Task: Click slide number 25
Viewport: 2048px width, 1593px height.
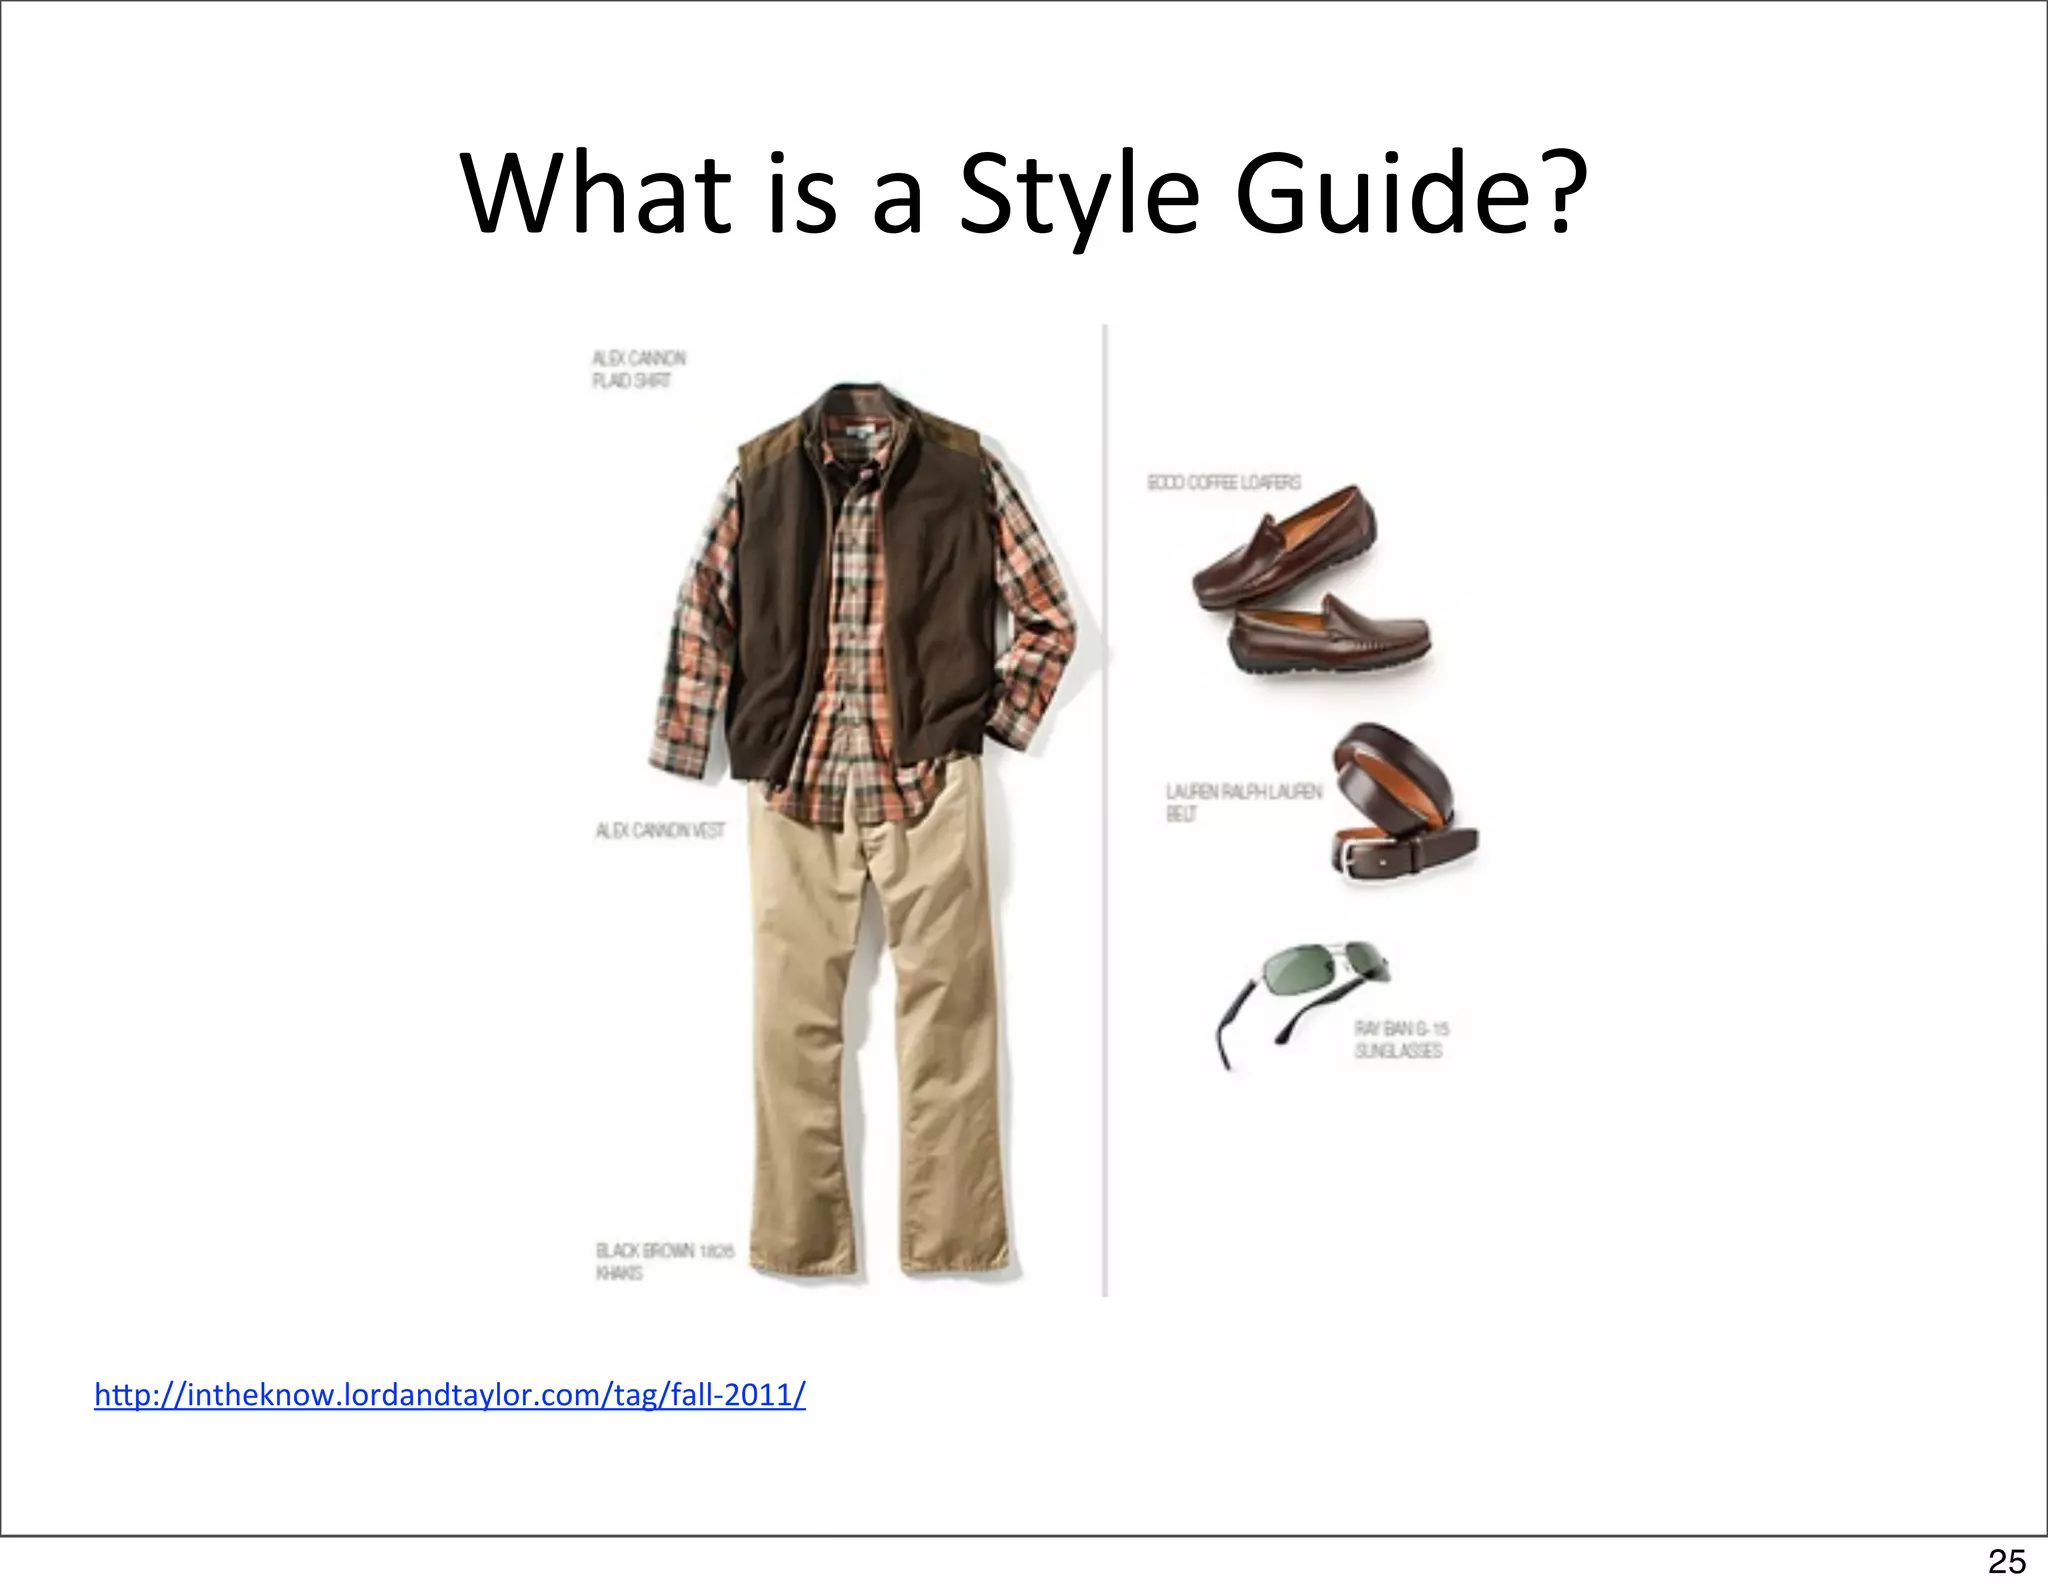Action: [x=2007, y=1561]
